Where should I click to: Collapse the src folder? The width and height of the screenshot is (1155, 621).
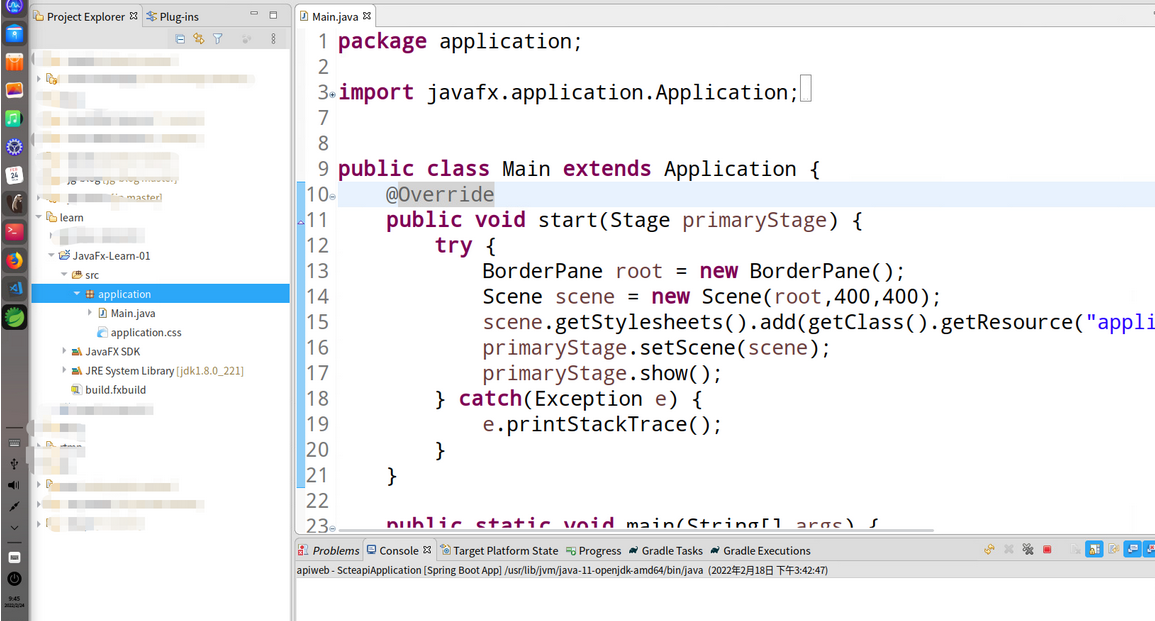coord(64,274)
